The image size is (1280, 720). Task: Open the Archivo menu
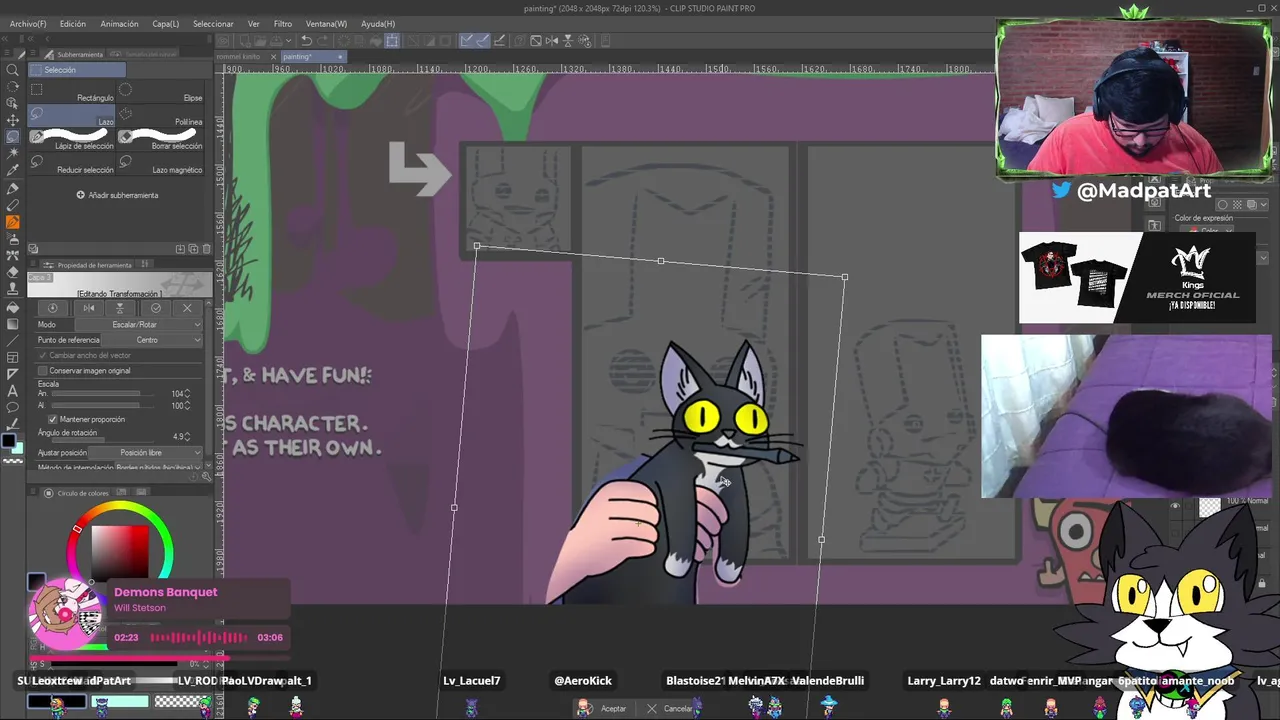pos(28,23)
